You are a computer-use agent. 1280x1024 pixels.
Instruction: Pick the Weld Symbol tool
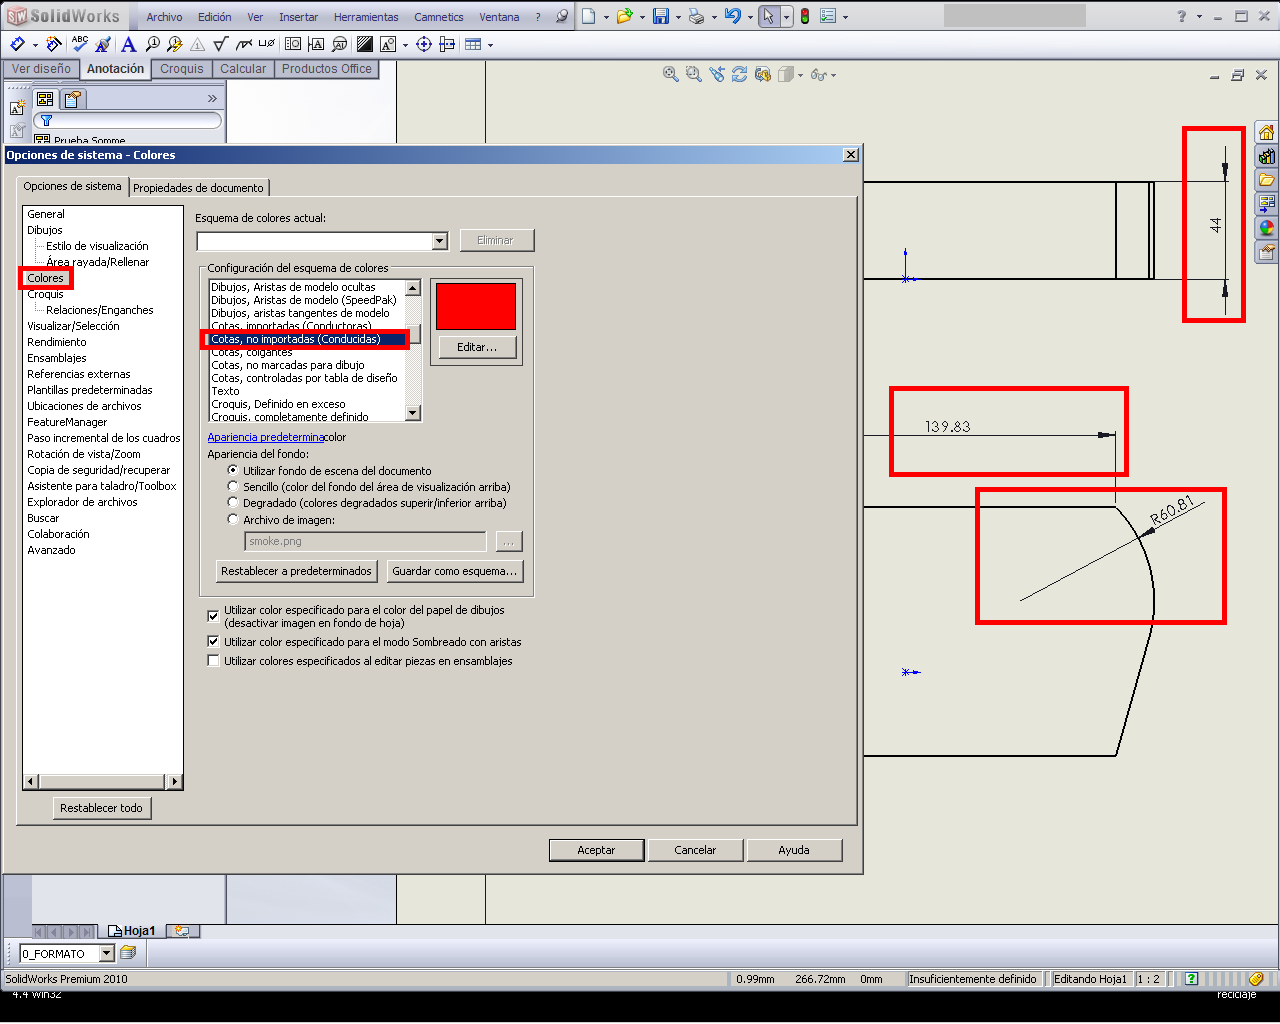click(x=244, y=44)
